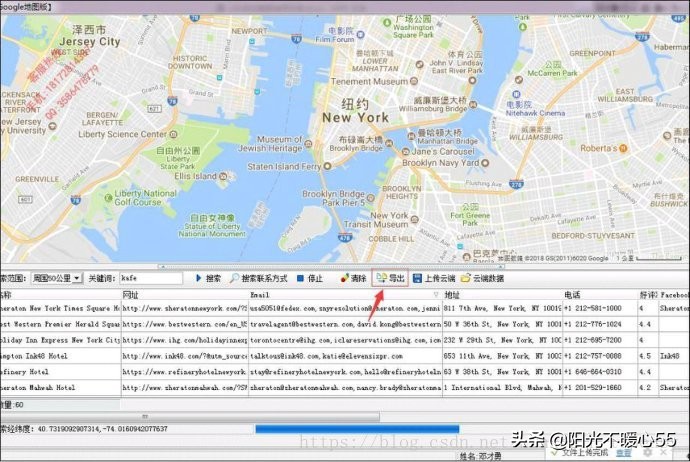This screenshot has height=462, width=690.
Task: Open the Email column filter arrow
Action: pyautogui.click(x=436, y=294)
